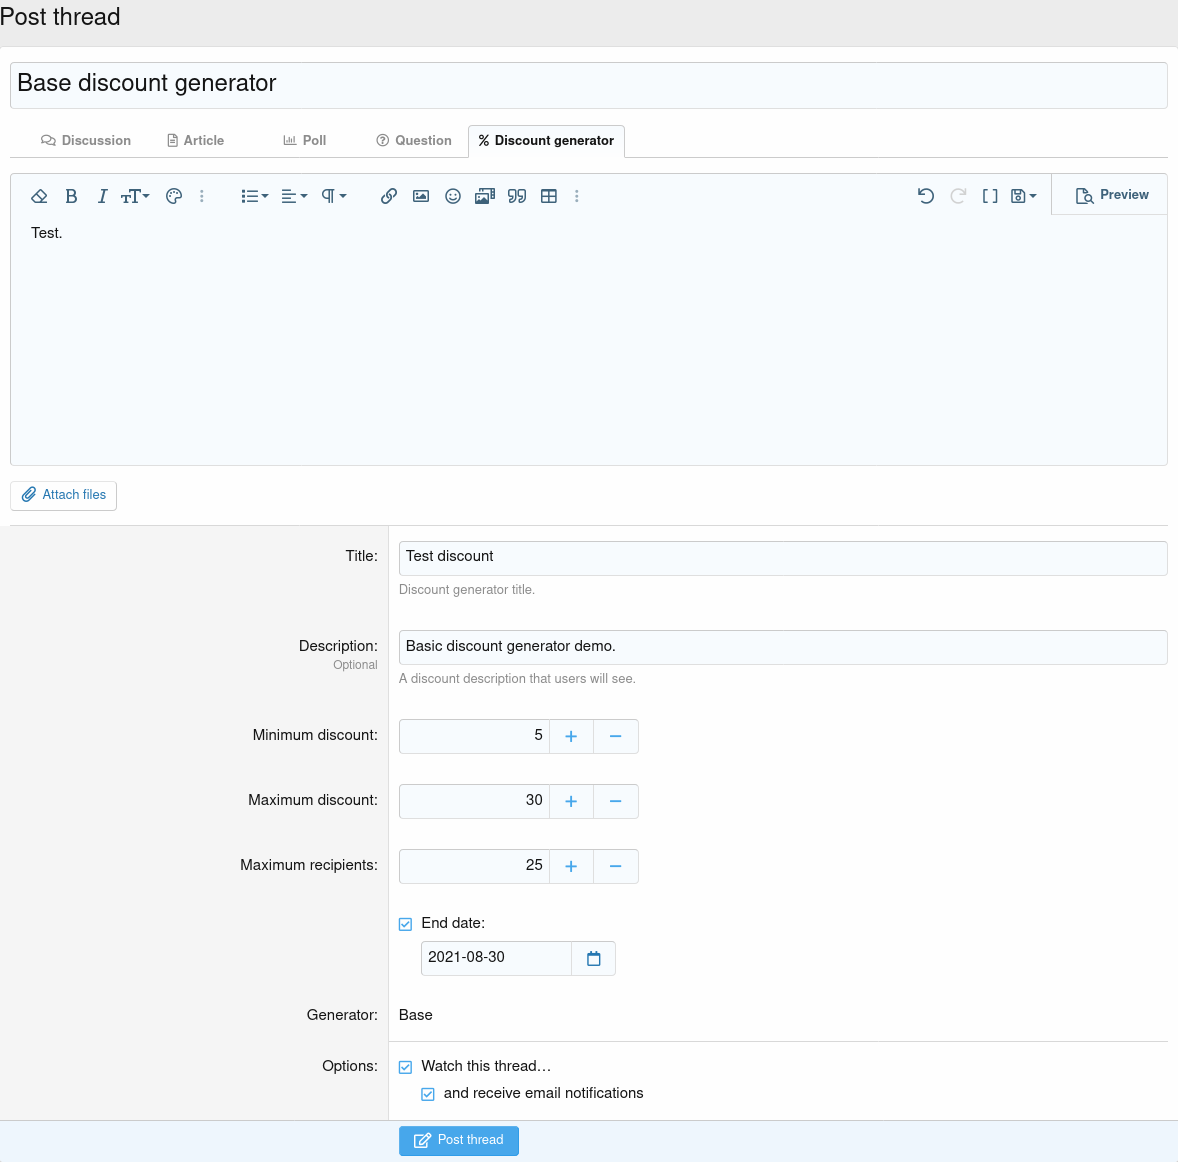Insert a table into the editor
The width and height of the screenshot is (1178, 1162).
click(x=549, y=196)
